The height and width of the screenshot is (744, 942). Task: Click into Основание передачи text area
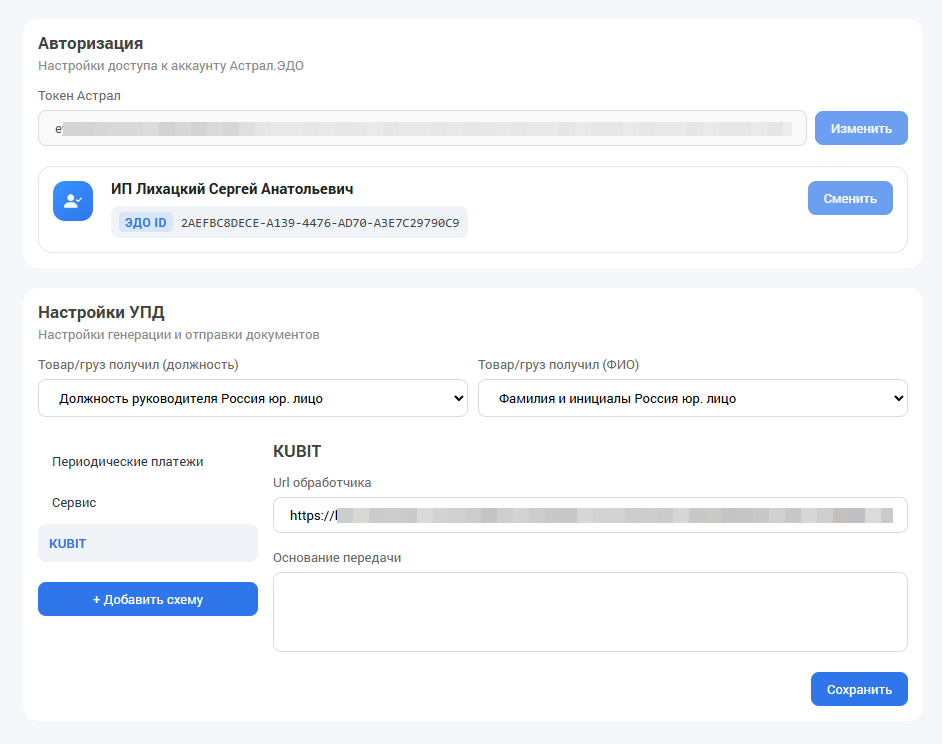click(x=590, y=612)
